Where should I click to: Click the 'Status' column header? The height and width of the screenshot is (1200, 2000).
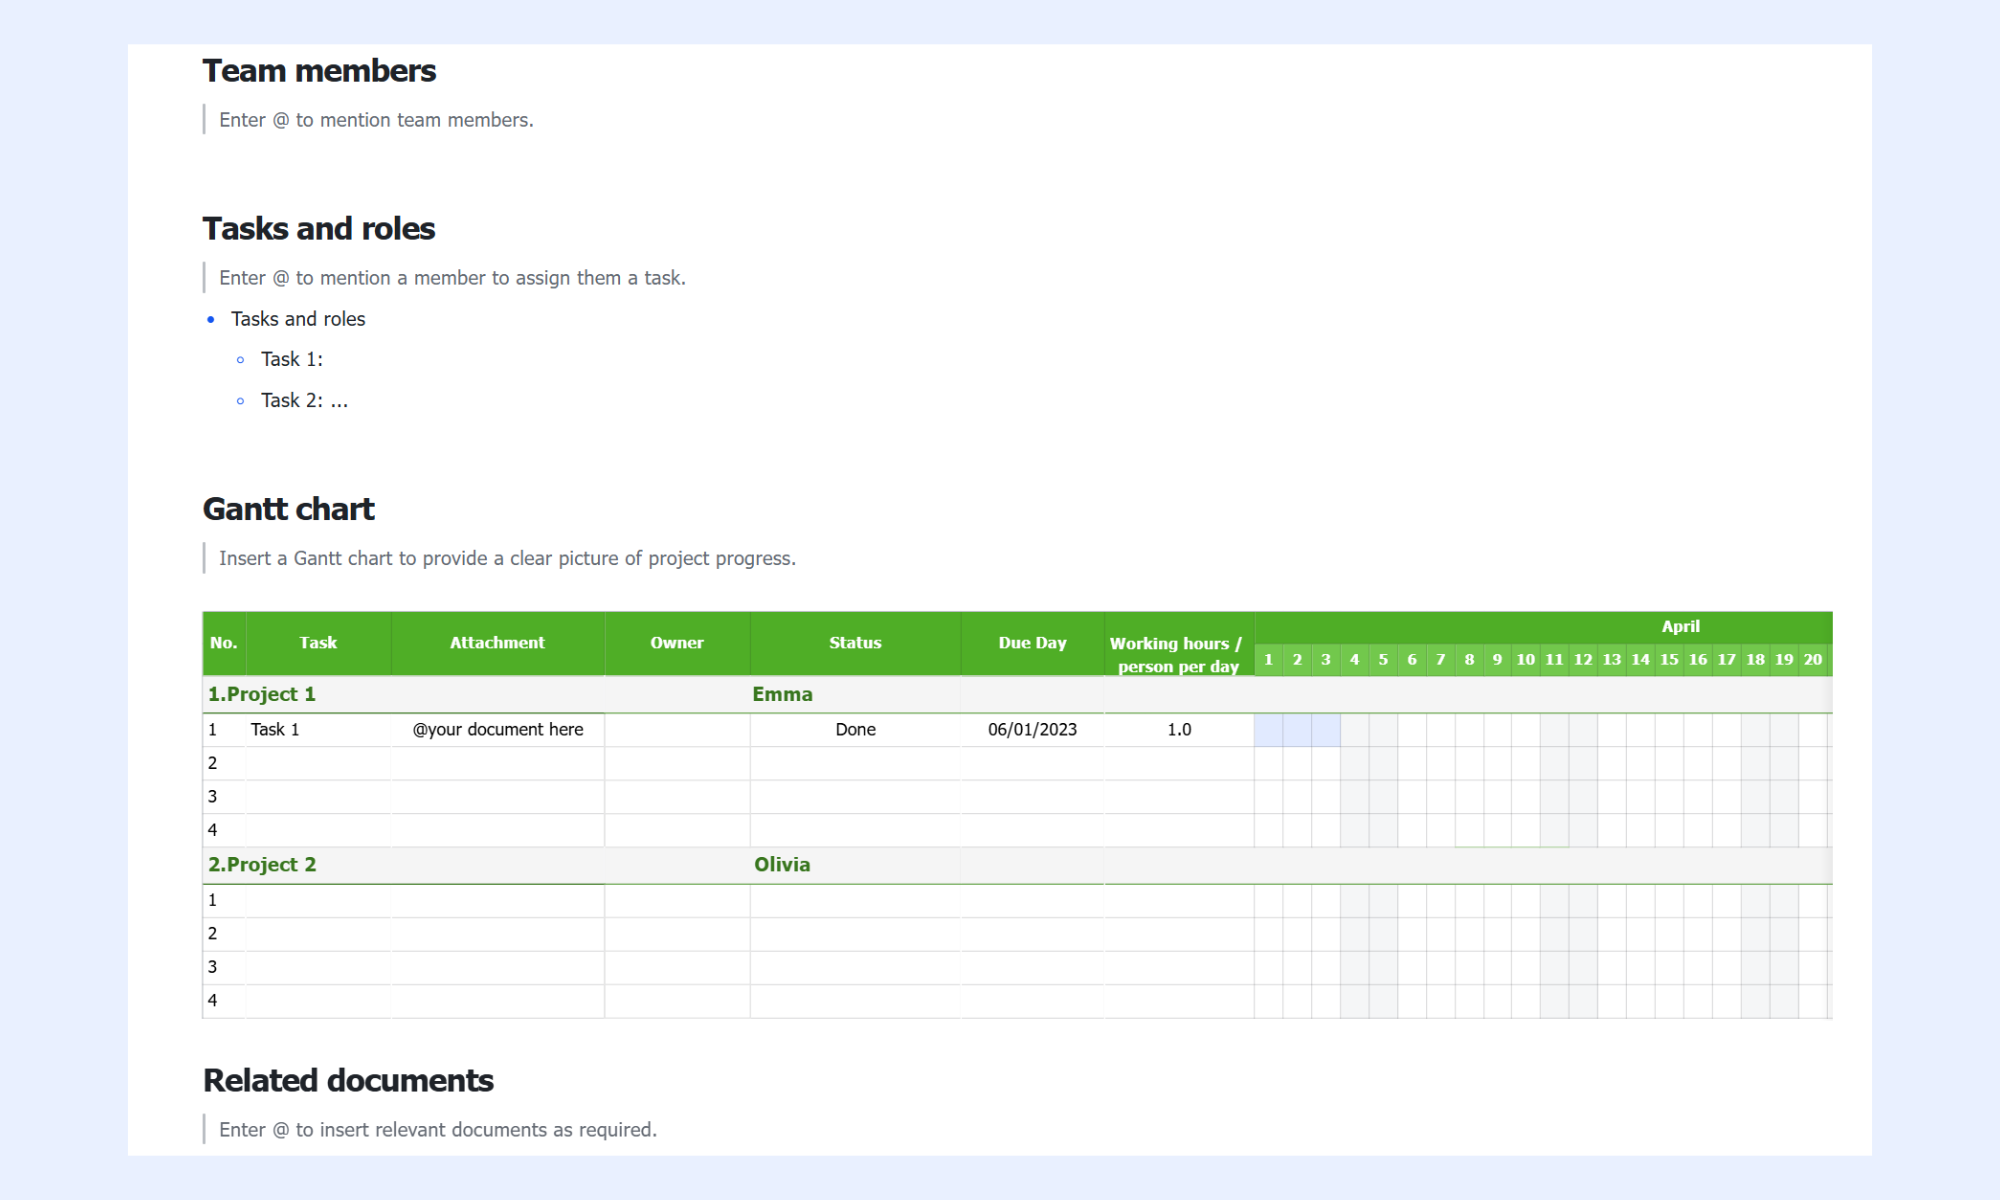pyautogui.click(x=855, y=643)
